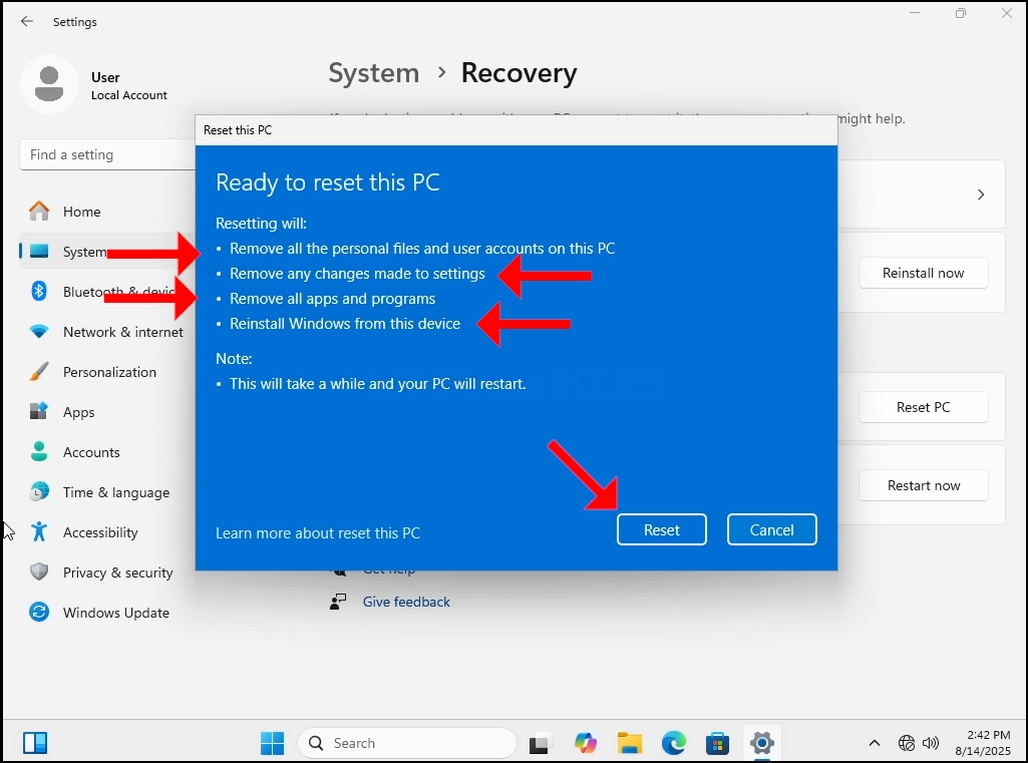Expand the top recovery option chevron

tap(981, 195)
